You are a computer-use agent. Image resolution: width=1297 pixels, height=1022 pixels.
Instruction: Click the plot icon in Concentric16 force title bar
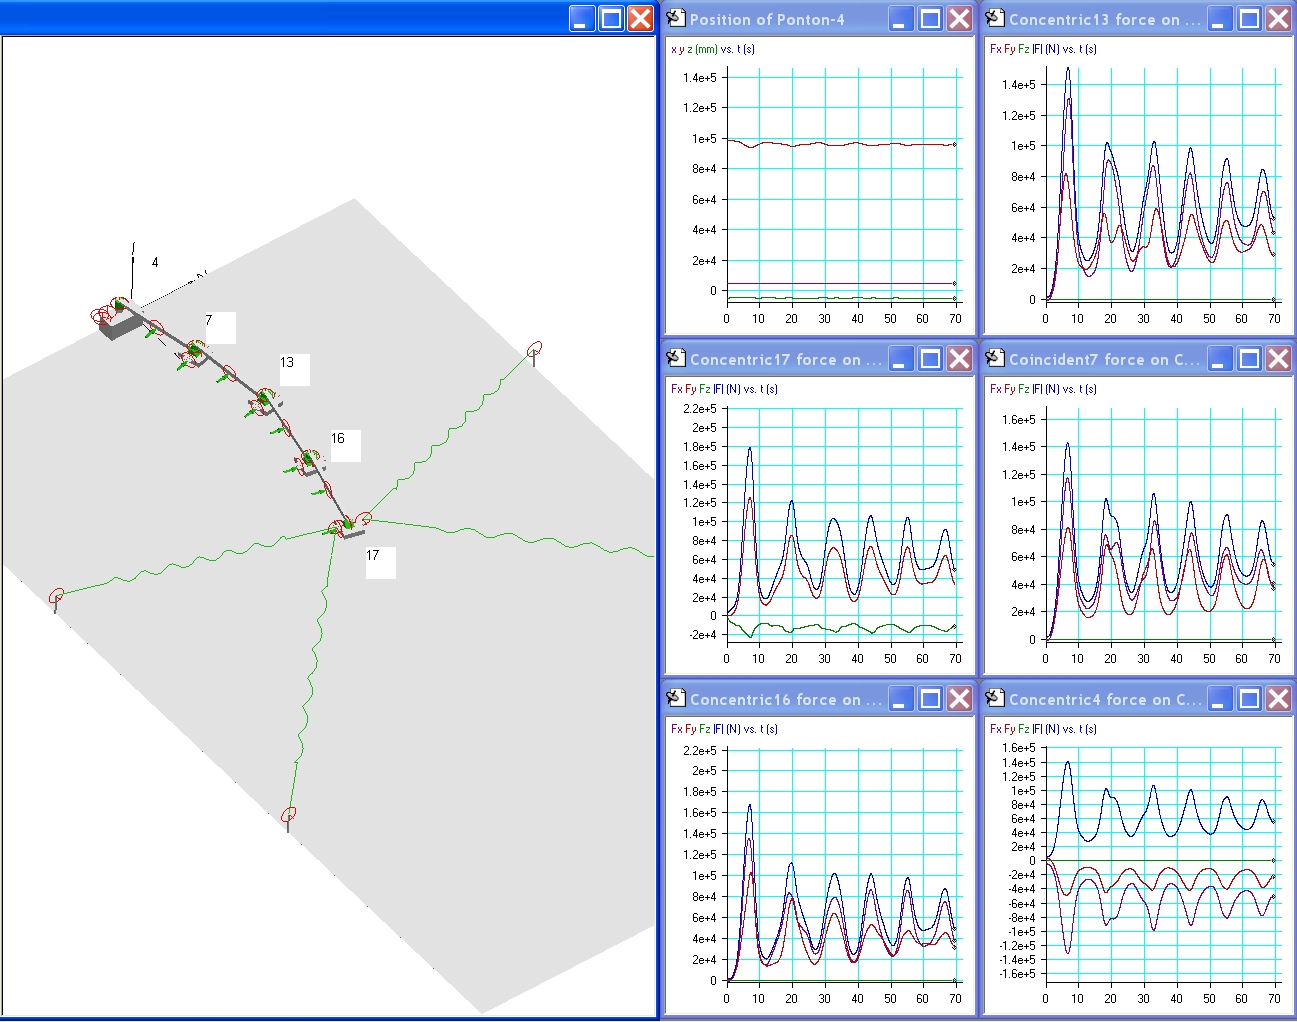tap(676, 698)
